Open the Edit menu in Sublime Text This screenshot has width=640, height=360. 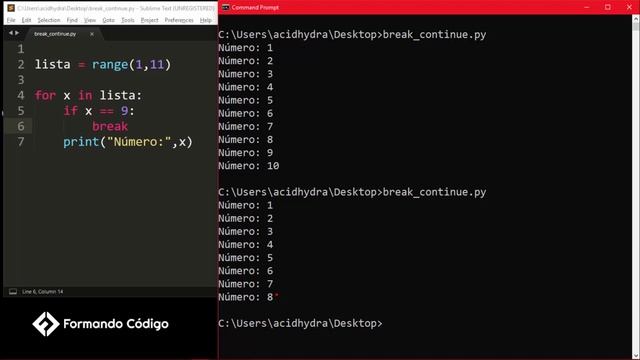[27, 20]
